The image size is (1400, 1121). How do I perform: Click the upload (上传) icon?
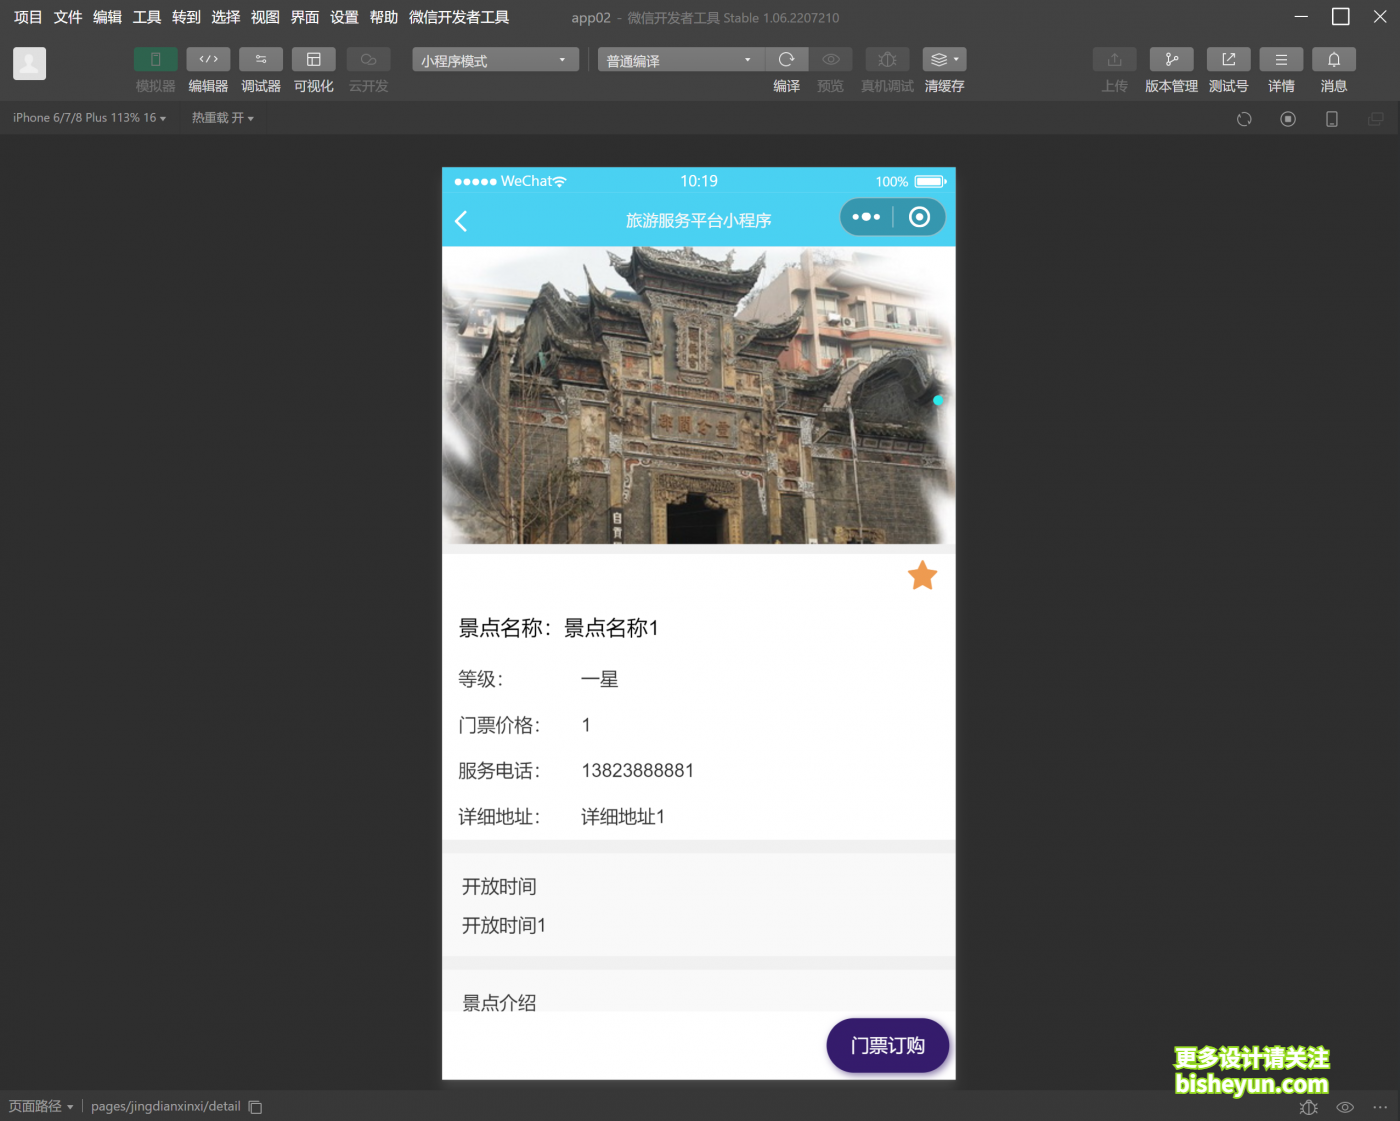pos(1114,60)
